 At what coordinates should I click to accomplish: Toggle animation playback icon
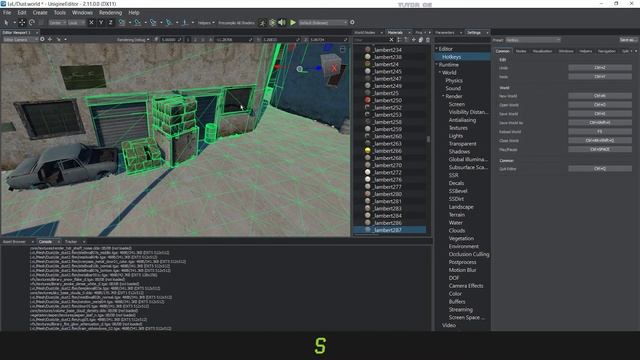[262, 23]
